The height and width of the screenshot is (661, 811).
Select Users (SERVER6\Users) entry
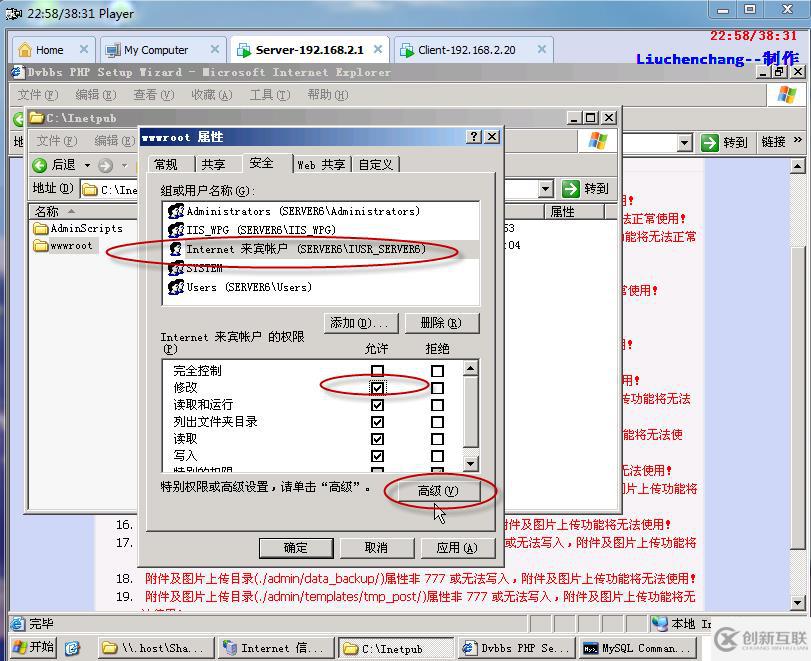(321, 287)
